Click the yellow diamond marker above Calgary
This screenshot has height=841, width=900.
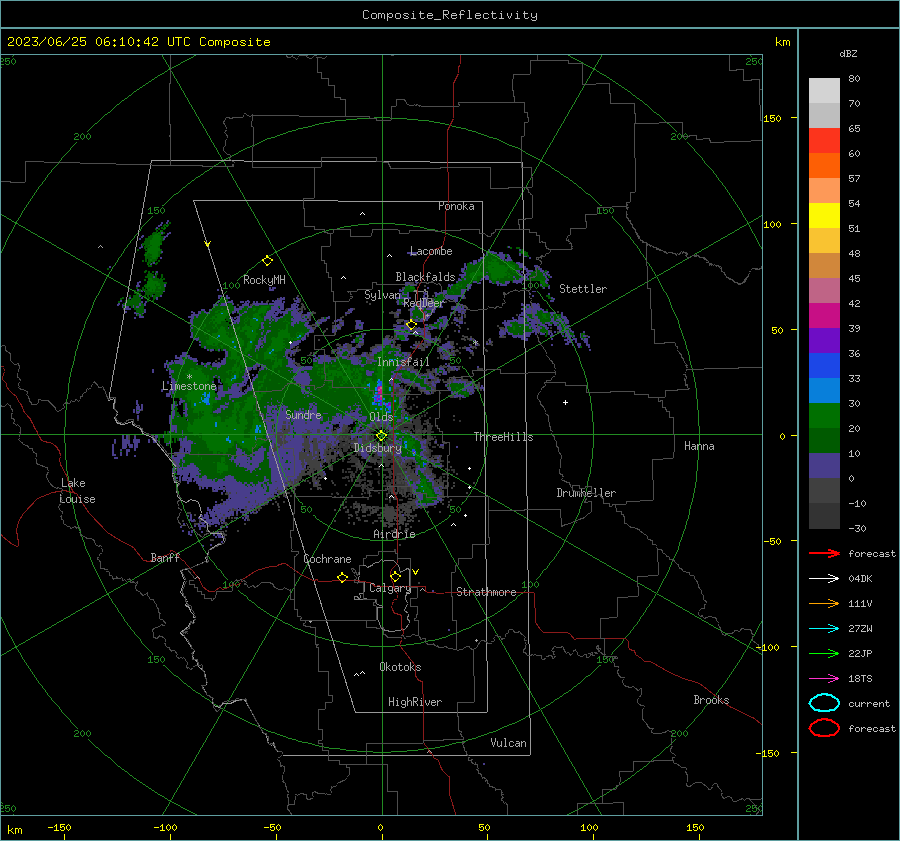pyautogui.click(x=395, y=576)
